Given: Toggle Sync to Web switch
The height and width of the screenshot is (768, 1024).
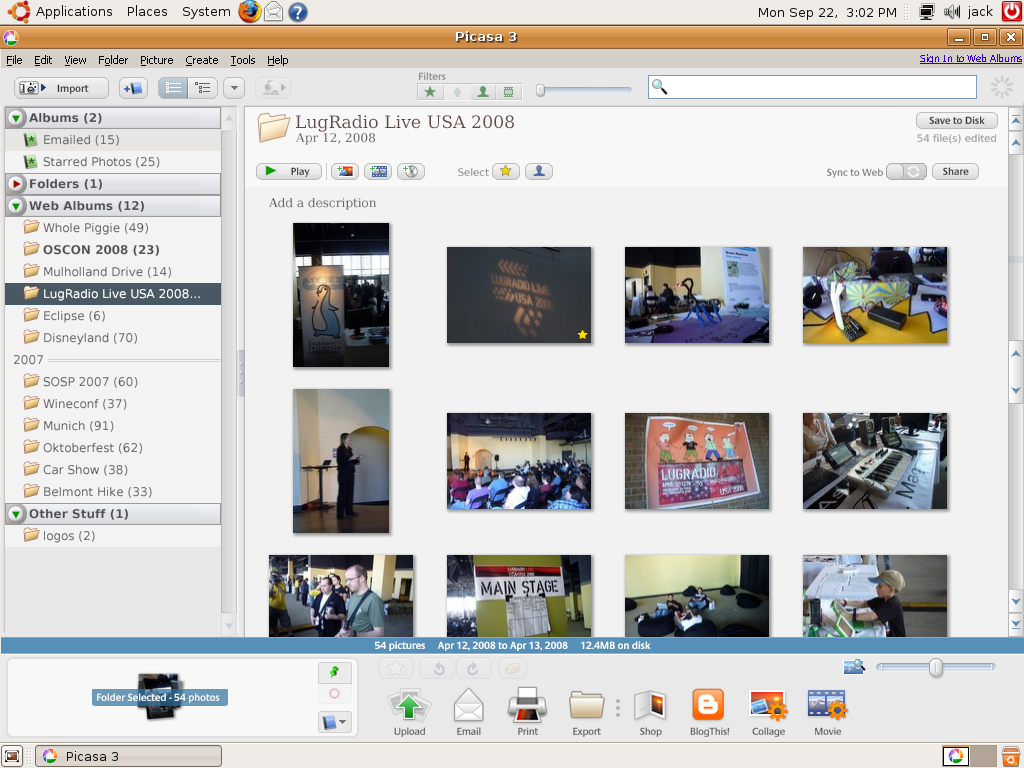Looking at the screenshot, I should point(905,171).
